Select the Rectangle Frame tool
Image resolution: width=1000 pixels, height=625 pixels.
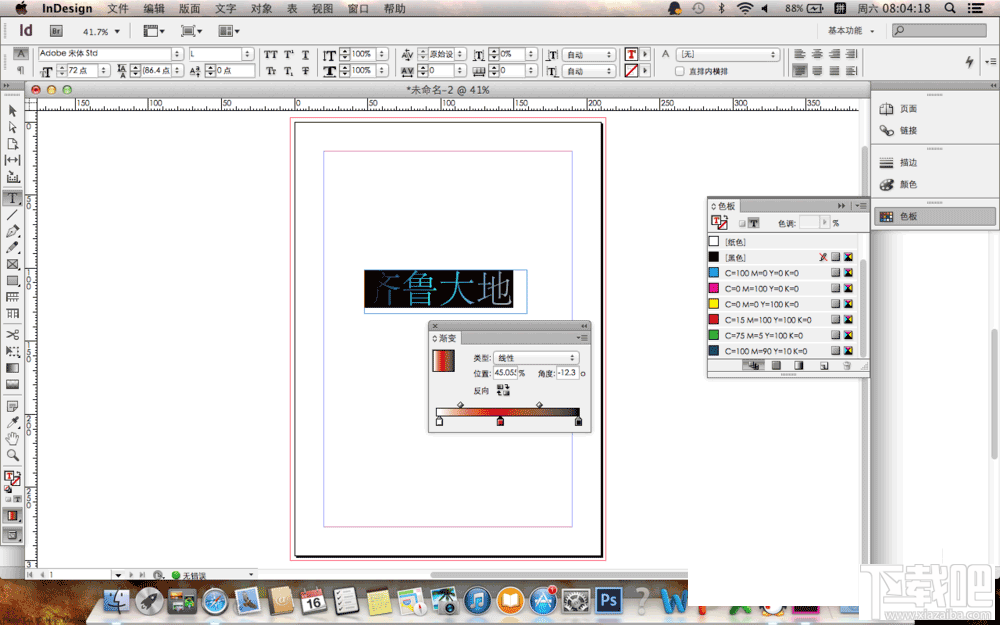12,264
